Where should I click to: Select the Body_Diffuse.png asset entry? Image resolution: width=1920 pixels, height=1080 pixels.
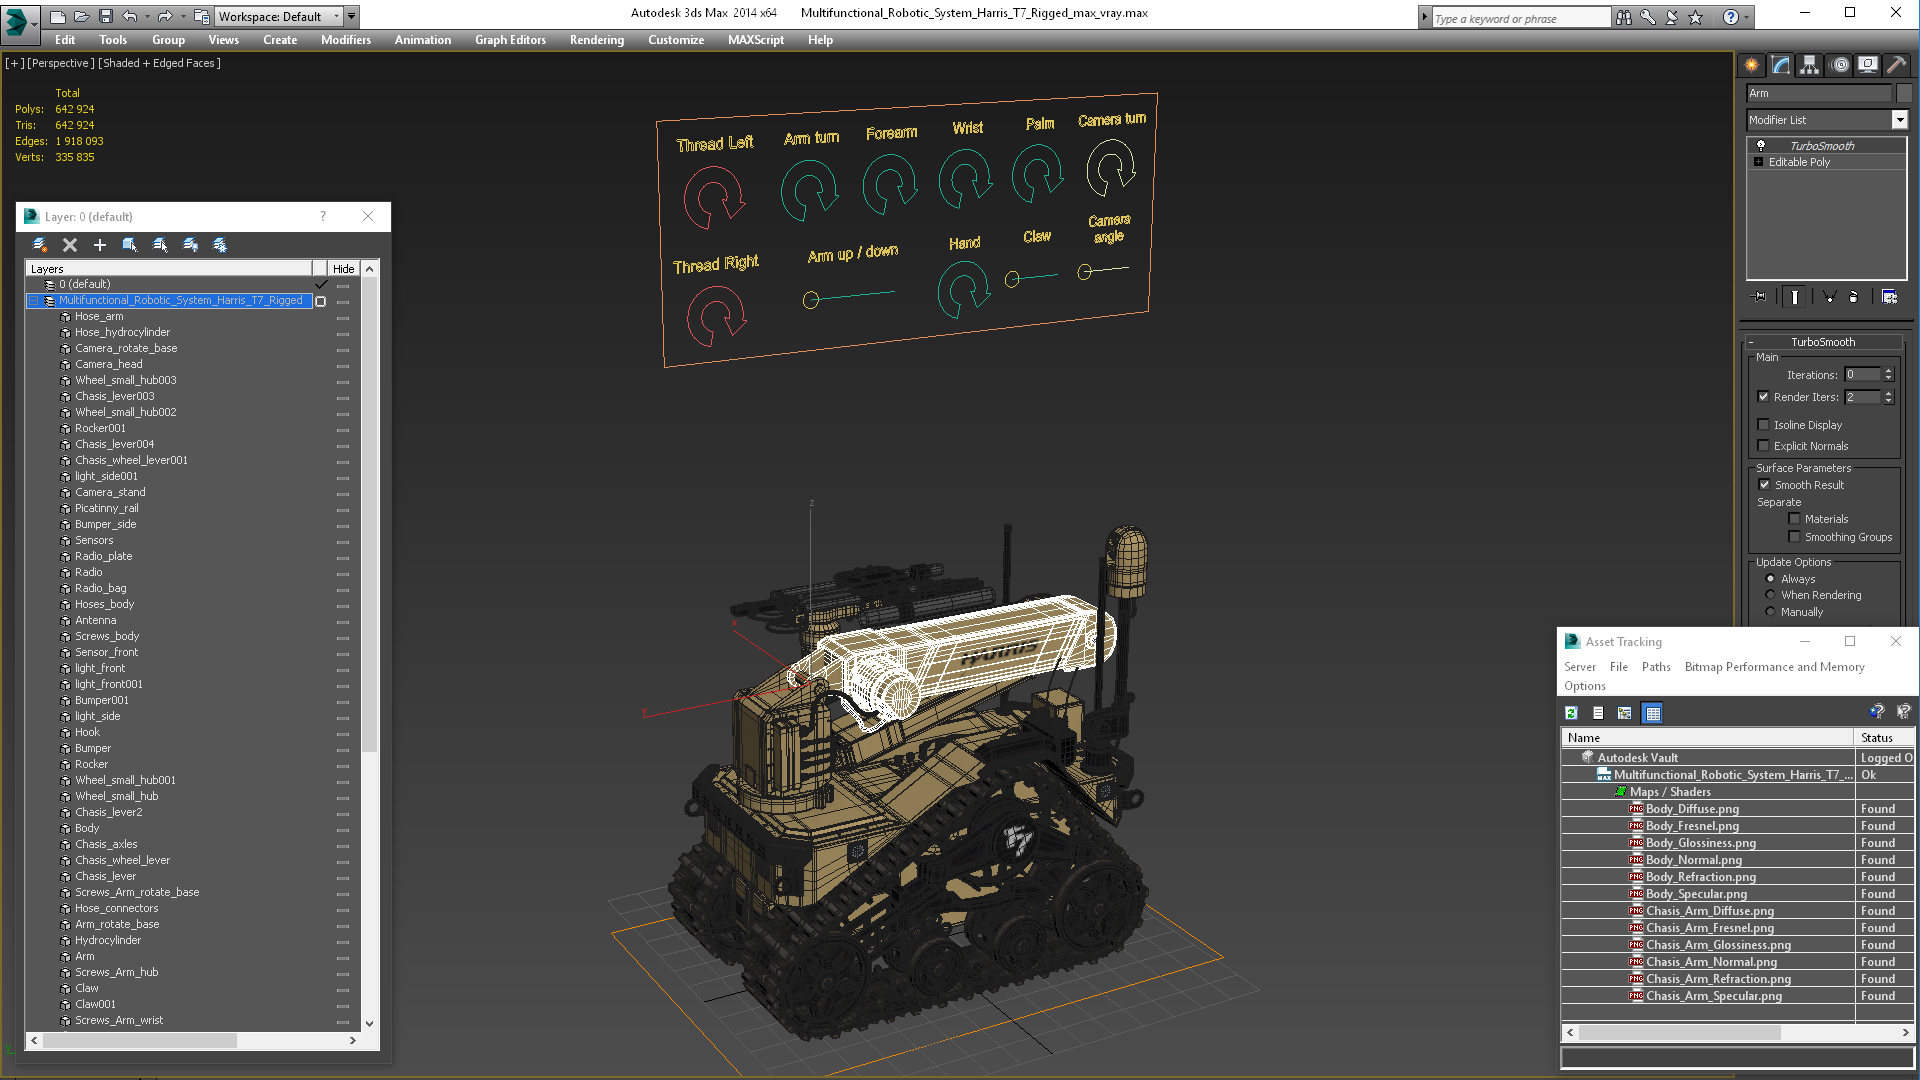click(1692, 809)
